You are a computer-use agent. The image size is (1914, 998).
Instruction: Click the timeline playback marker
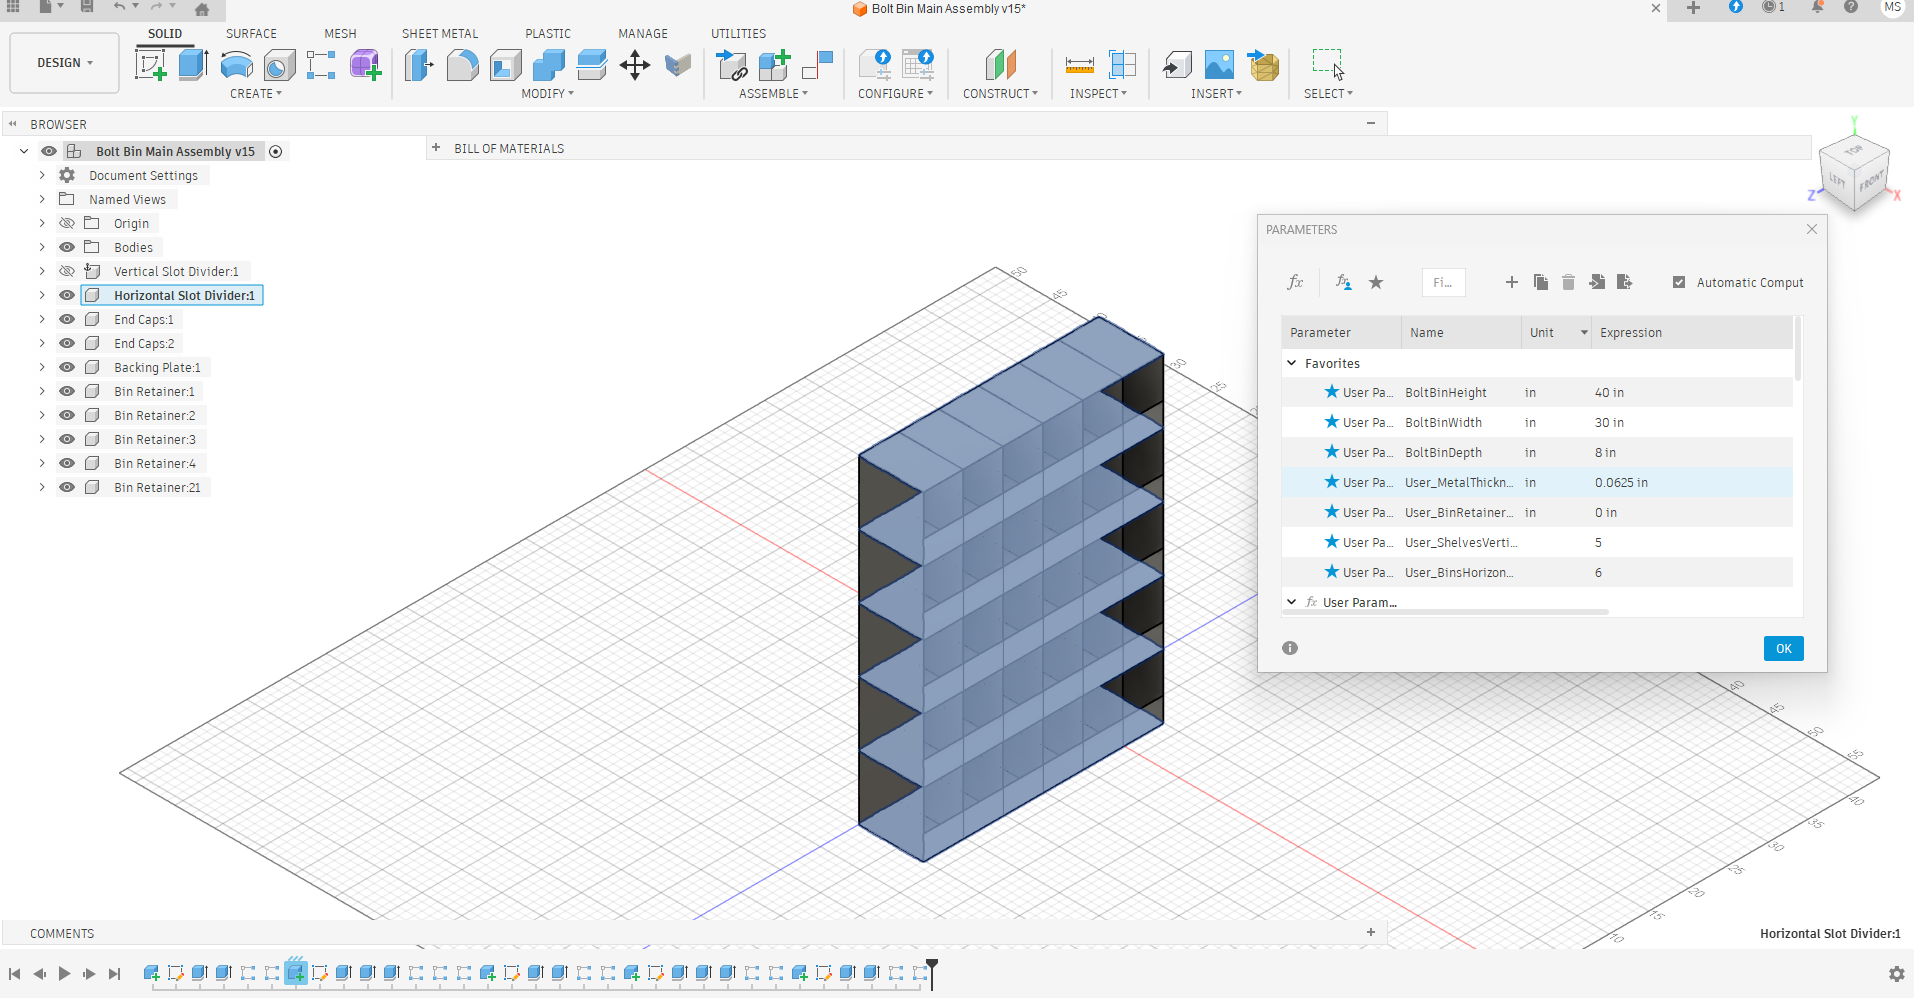[x=930, y=972]
